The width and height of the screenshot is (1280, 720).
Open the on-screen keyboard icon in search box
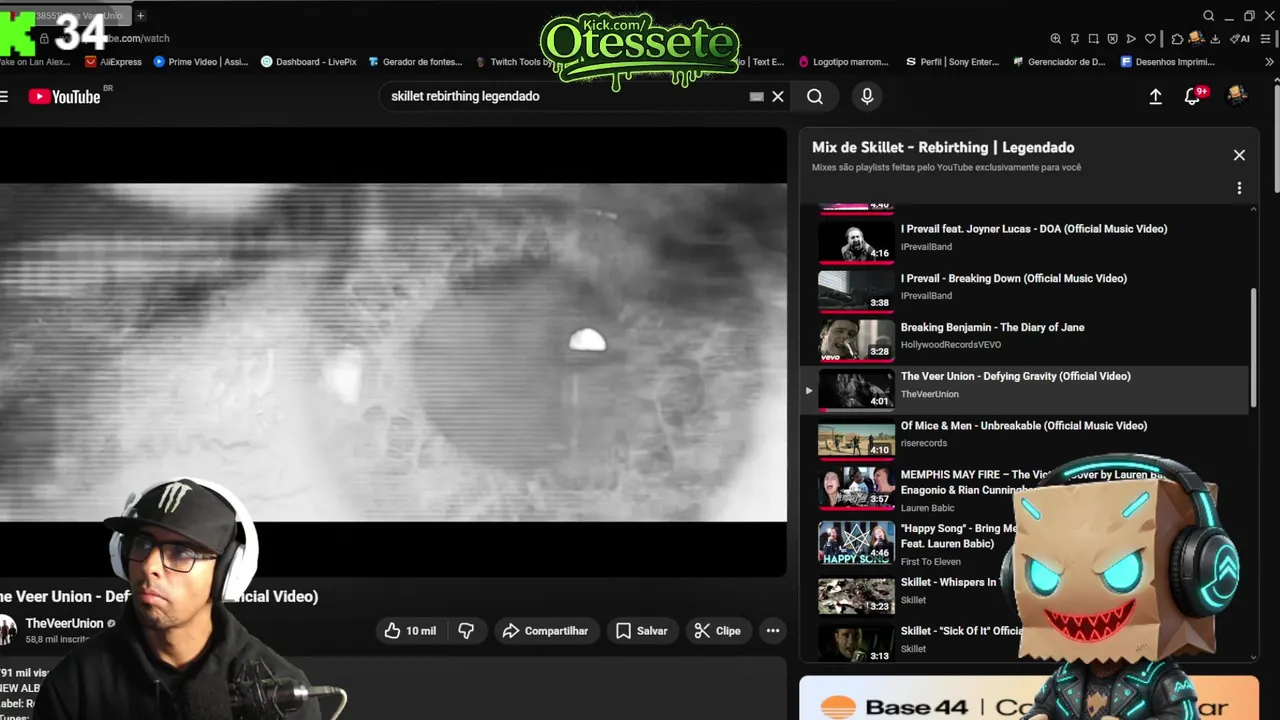pos(757,96)
